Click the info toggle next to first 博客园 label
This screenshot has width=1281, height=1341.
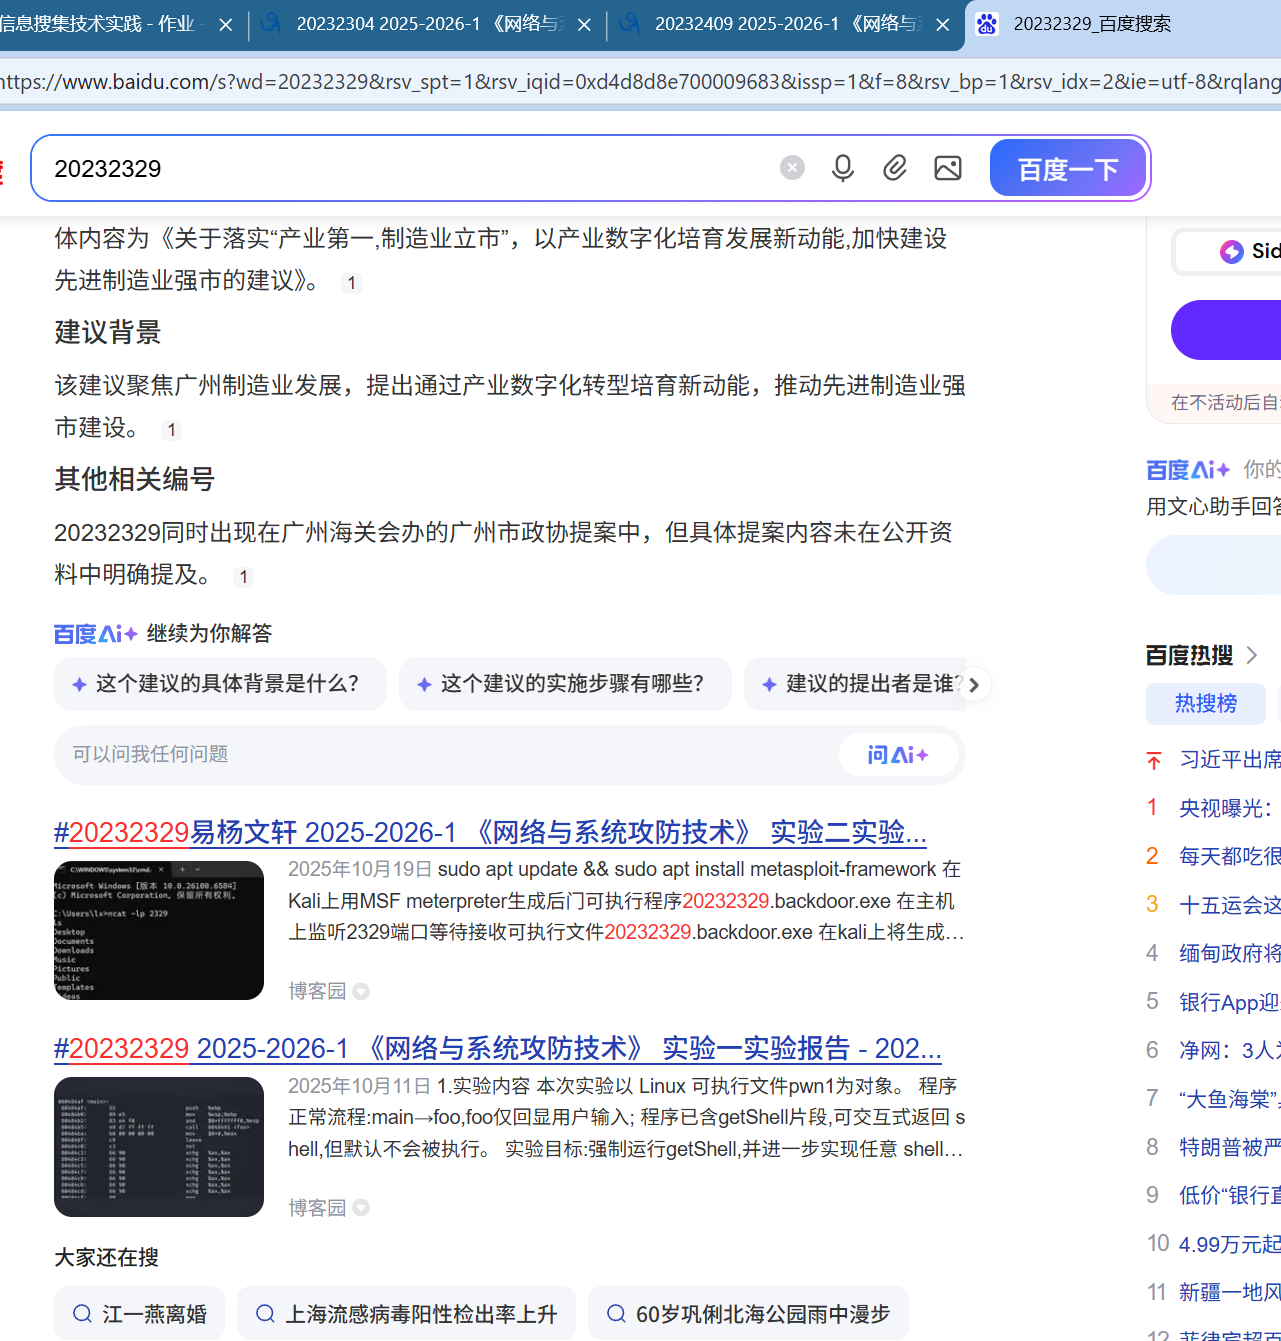click(x=361, y=991)
